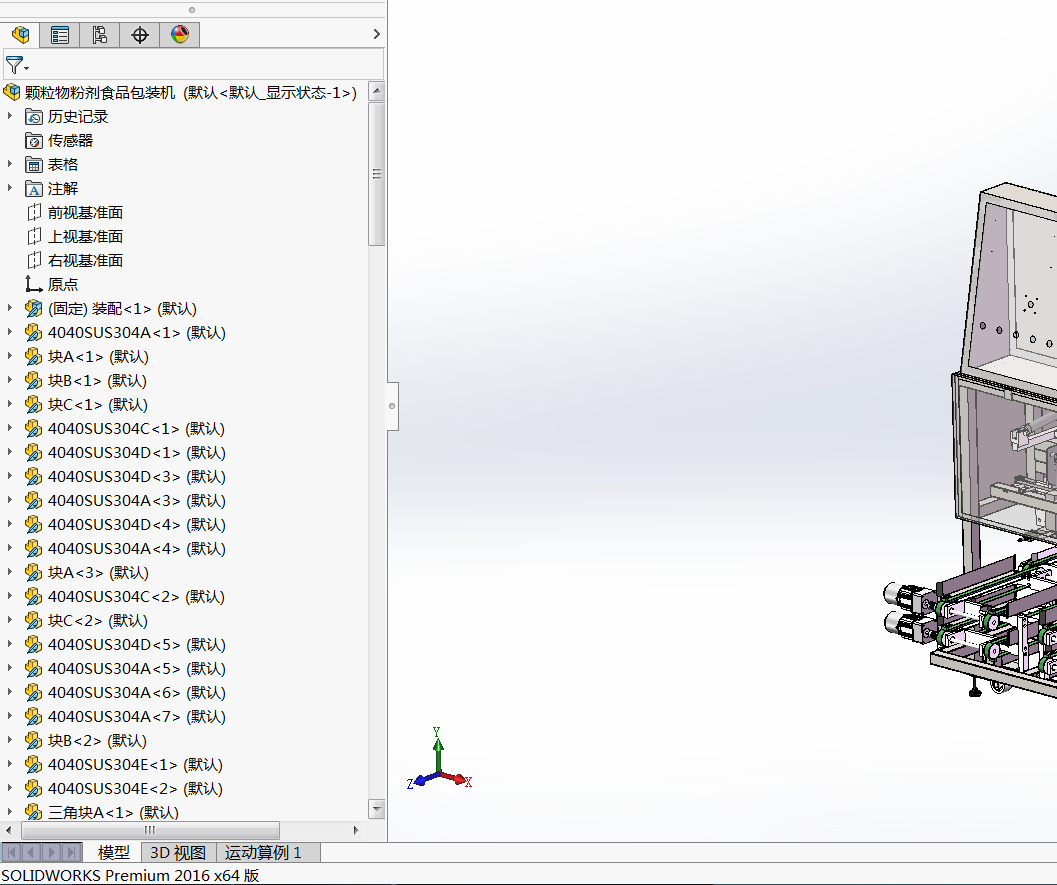Jump to first bottom tab arrow
1057x885 pixels.
[x=11, y=853]
